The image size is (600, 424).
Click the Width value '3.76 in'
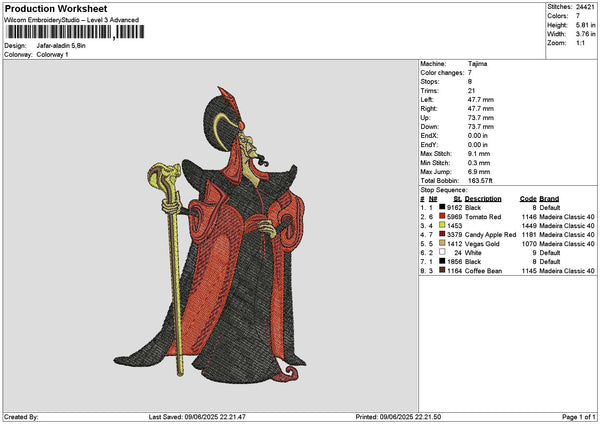pyautogui.click(x=585, y=34)
